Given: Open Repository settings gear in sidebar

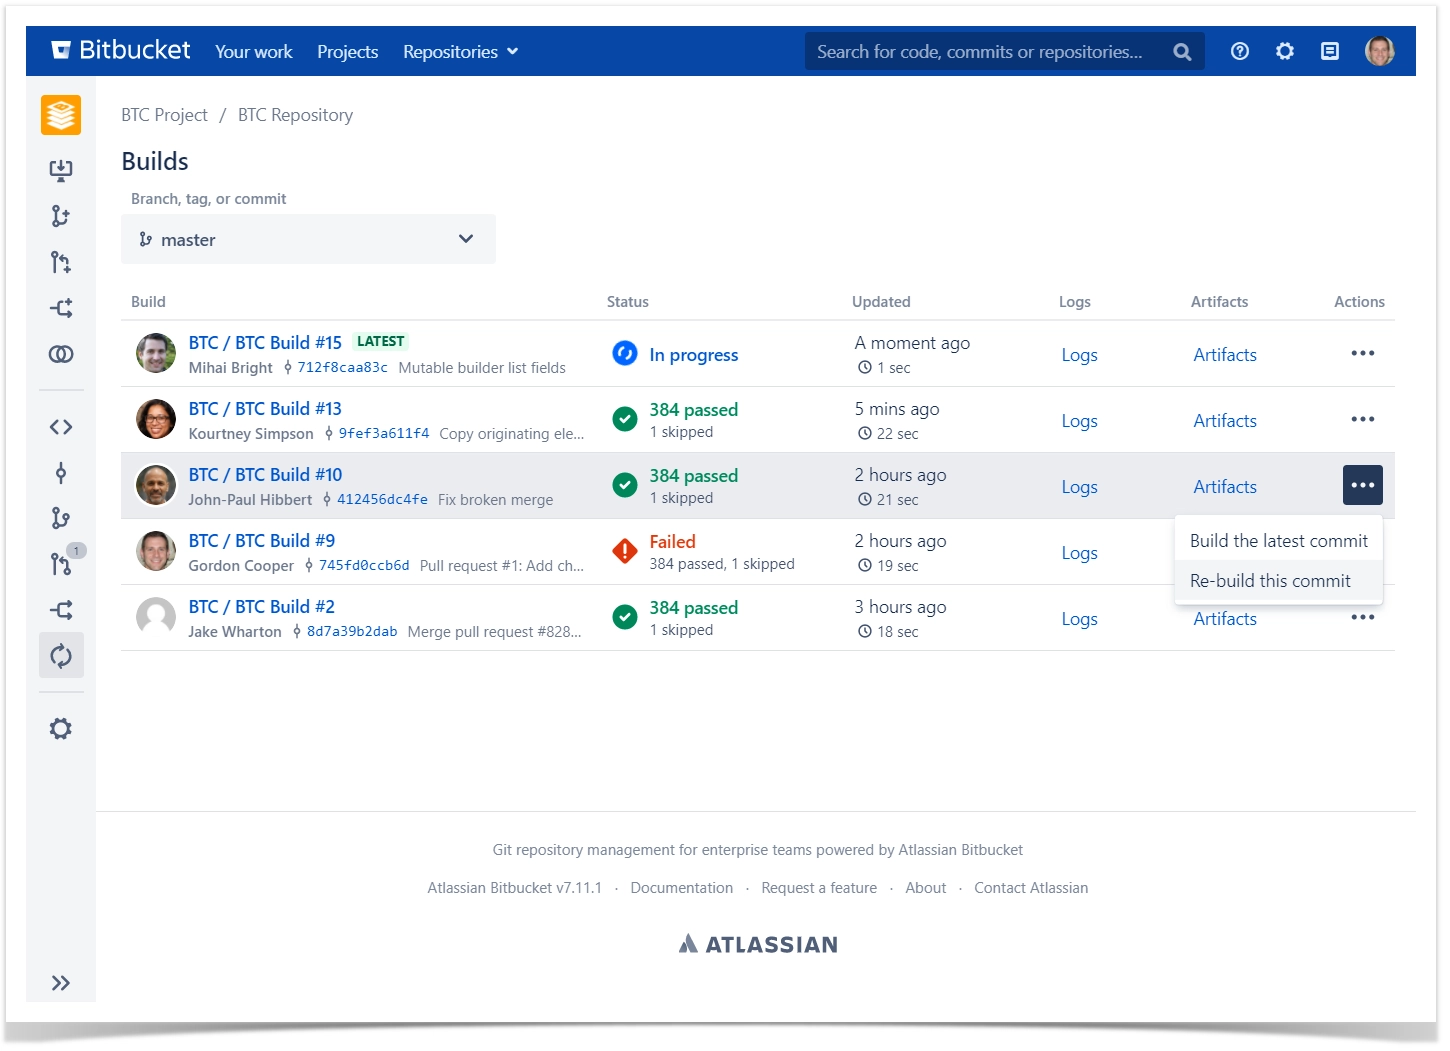Looking at the screenshot, I should (x=61, y=729).
